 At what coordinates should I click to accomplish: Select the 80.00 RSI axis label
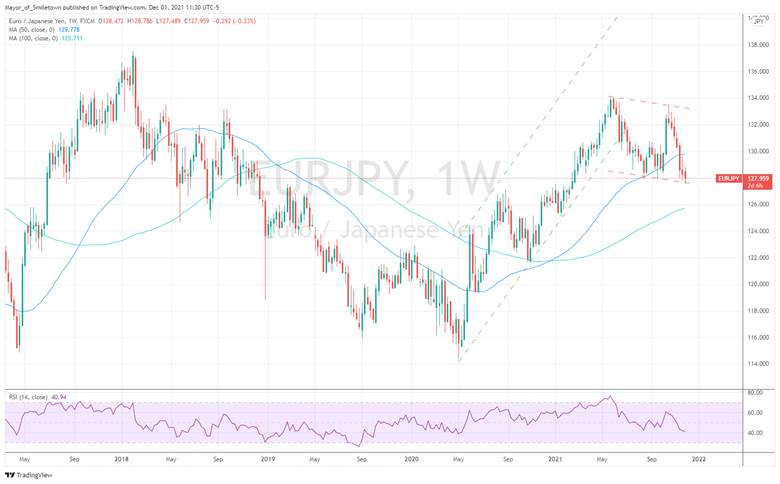(x=755, y=392)
